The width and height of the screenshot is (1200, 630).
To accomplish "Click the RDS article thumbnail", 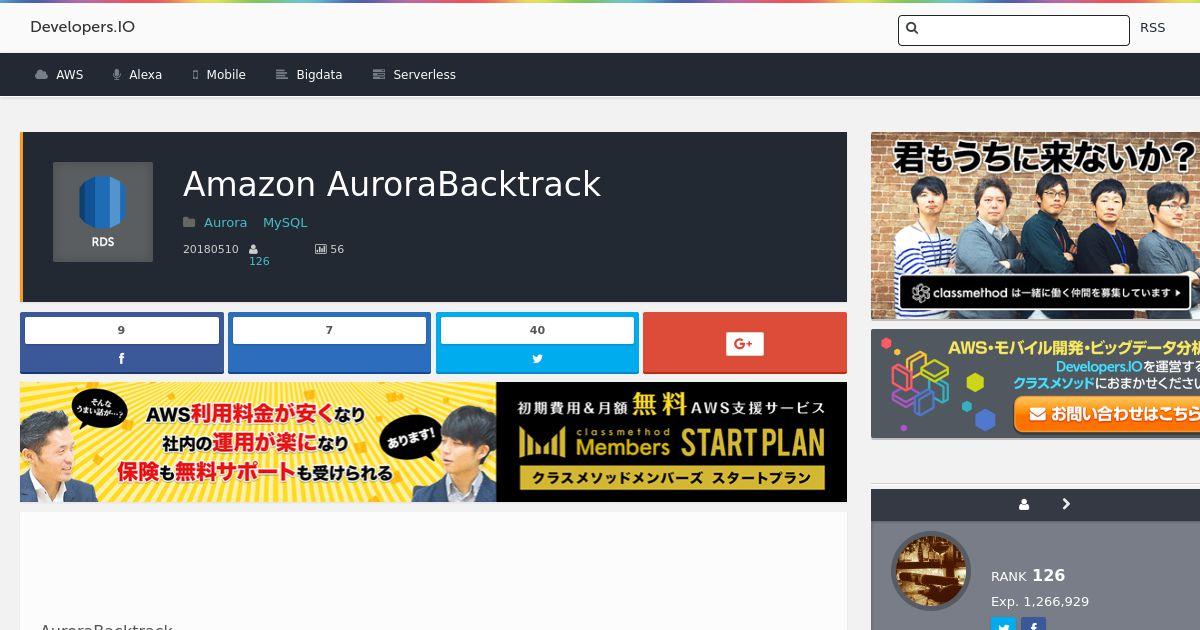I will [x=103, y=212].
